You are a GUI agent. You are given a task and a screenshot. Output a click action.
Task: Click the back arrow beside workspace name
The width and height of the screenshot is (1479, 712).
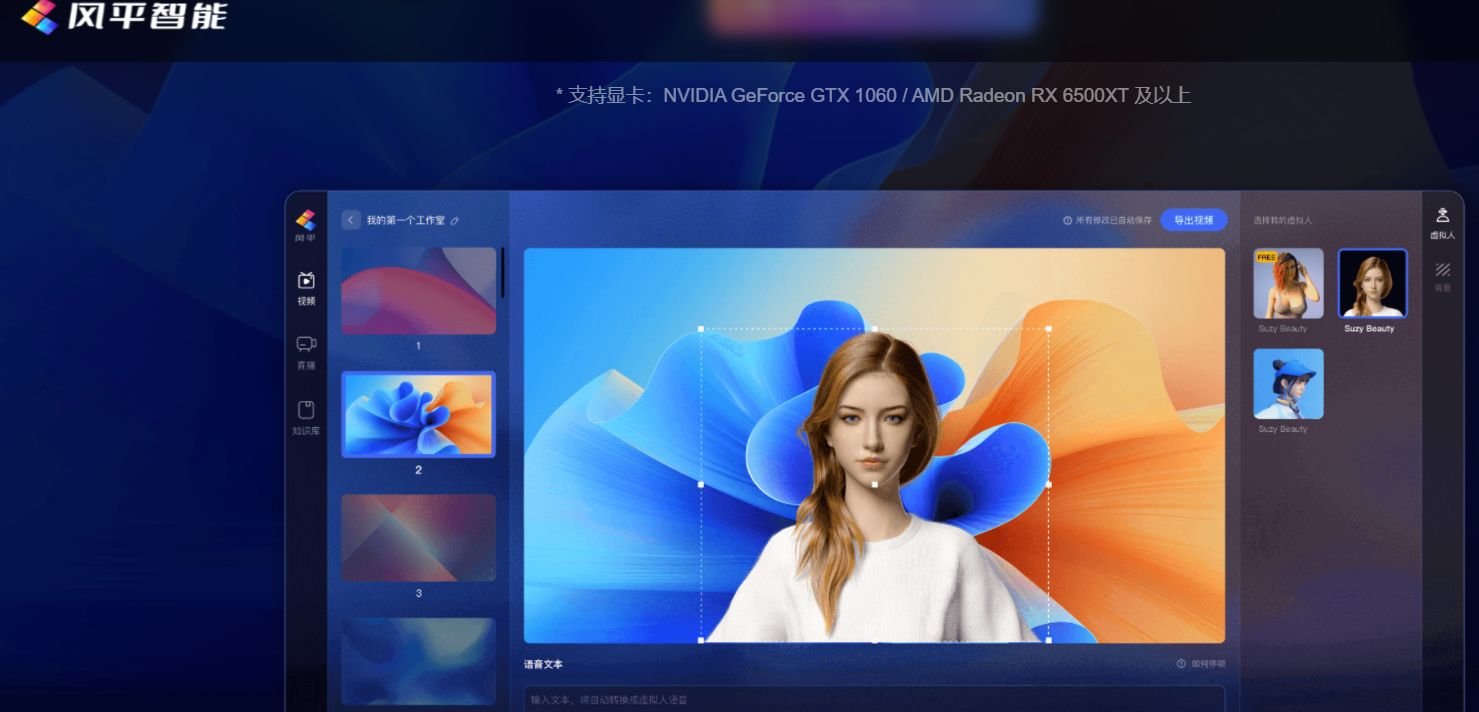tap(351, 220)
